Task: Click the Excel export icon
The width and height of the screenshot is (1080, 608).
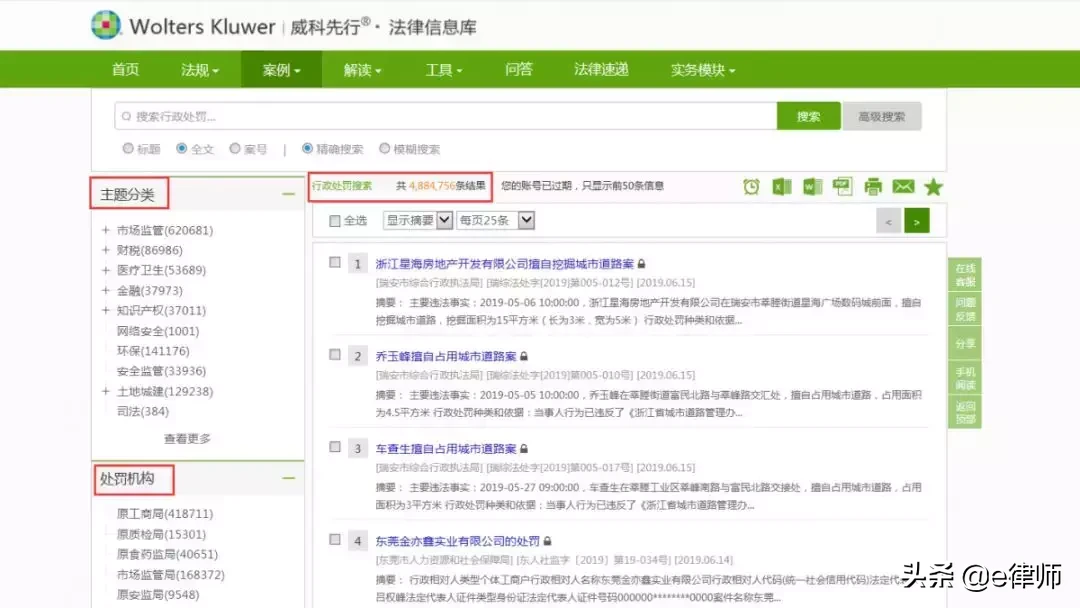Action: click(x=783, y=186)
